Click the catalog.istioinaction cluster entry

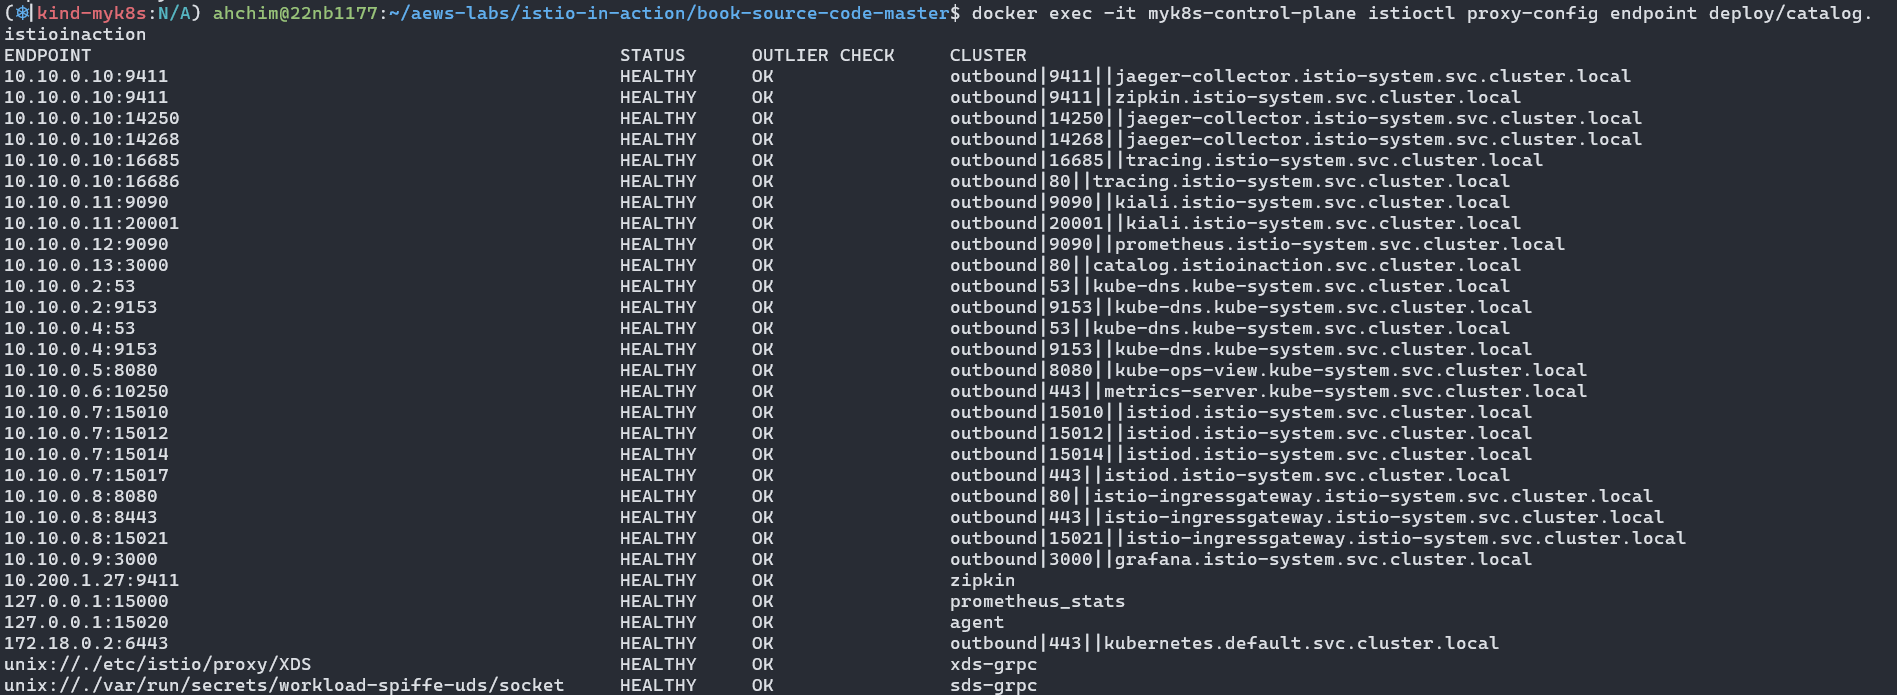tap(1235, 265)
